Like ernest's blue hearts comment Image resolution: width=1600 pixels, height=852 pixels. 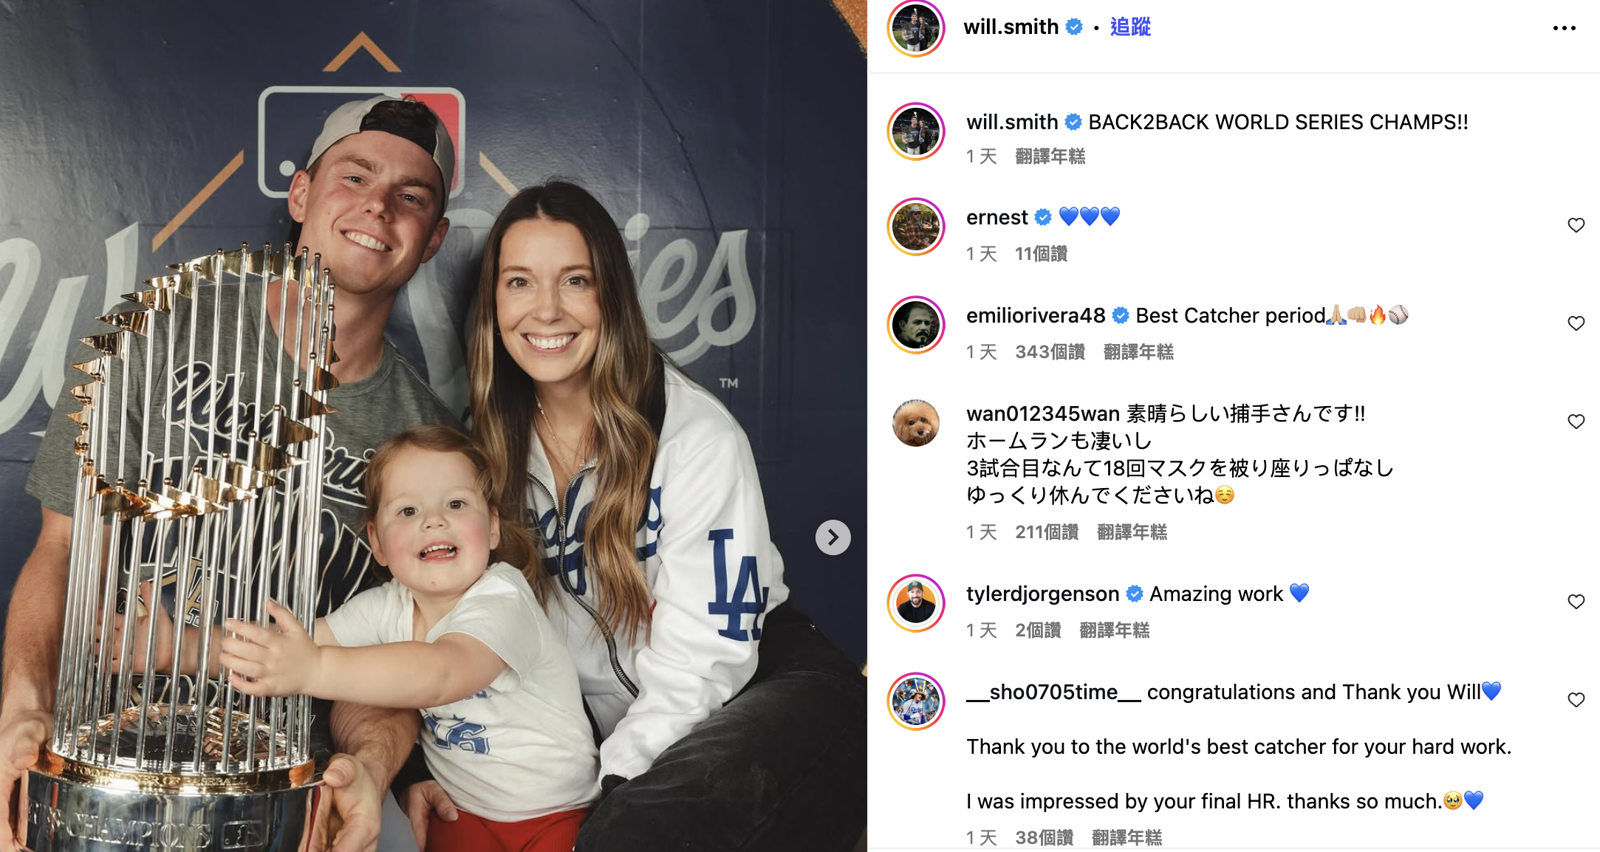point(1576,225)
